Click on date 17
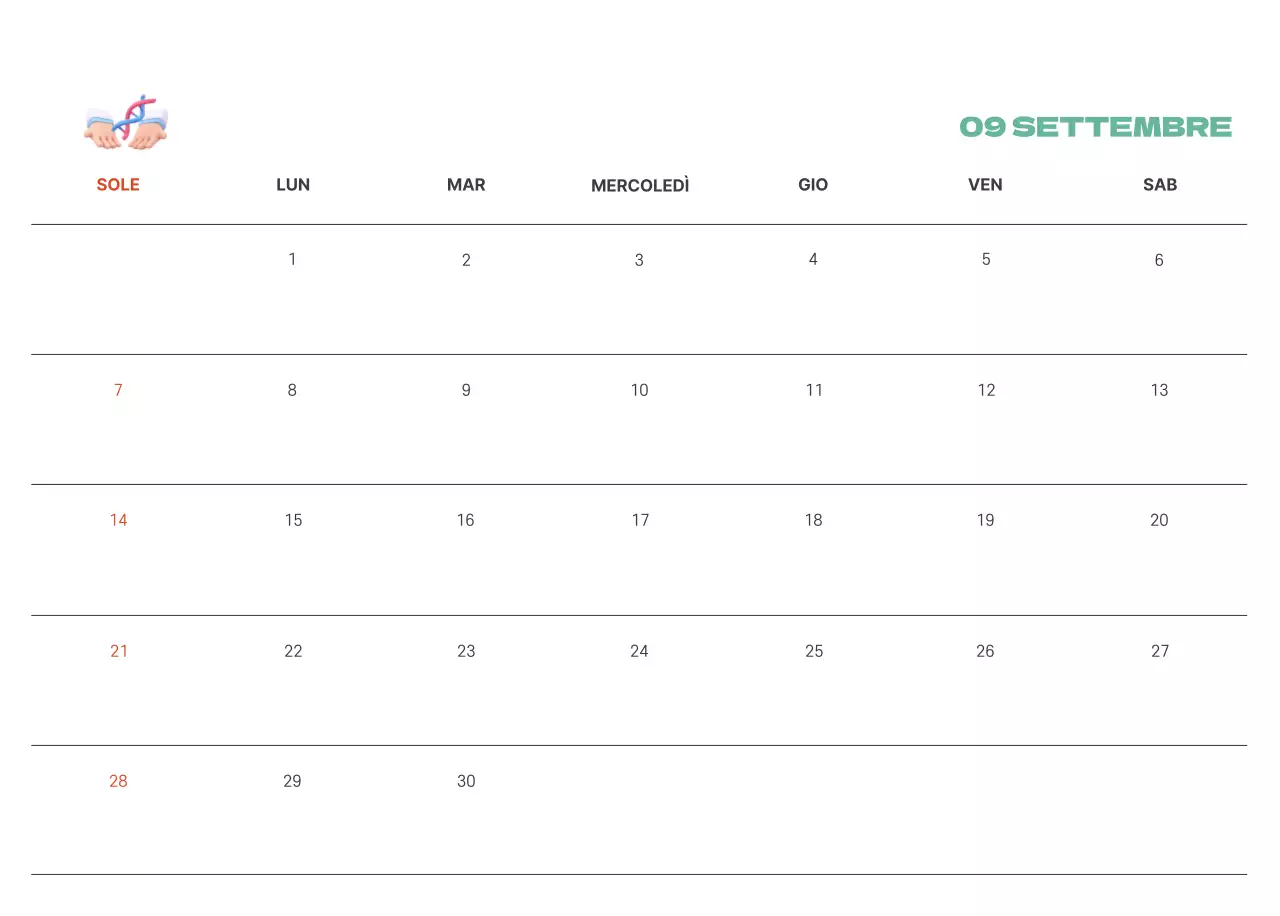Screen dimensions: 1280x916 [640, 520]
